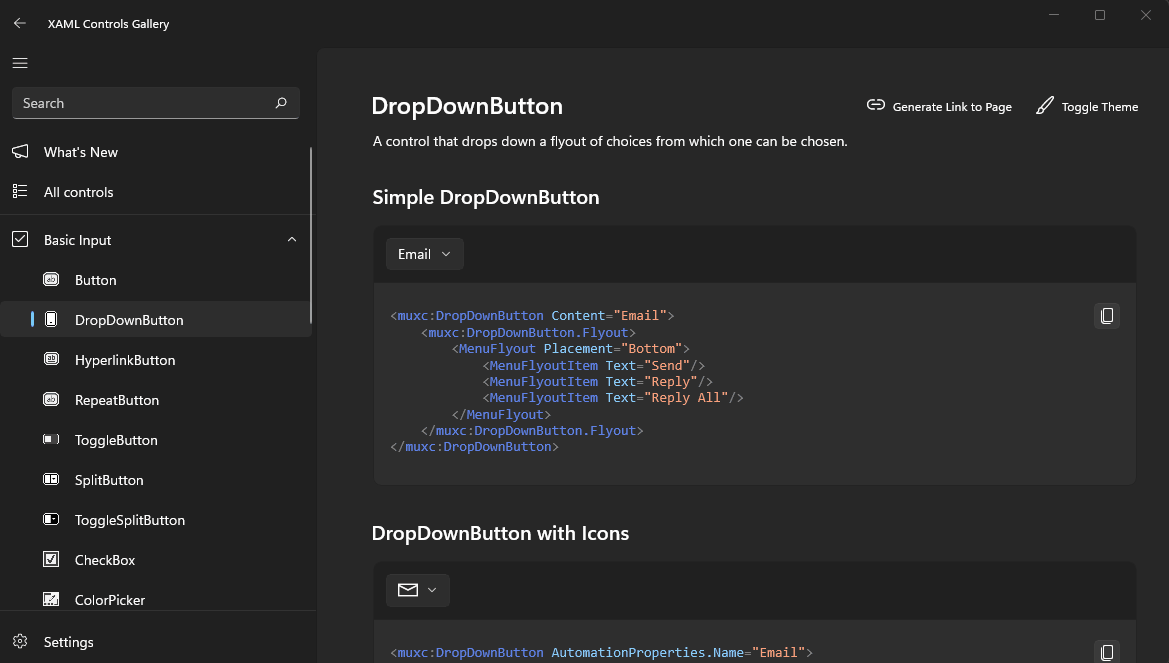Image resolution: width=1169 pixels, height=663 pixels.
Task: Maximize the XAML Controls Gallery window
Action: tap(1100, 15)
